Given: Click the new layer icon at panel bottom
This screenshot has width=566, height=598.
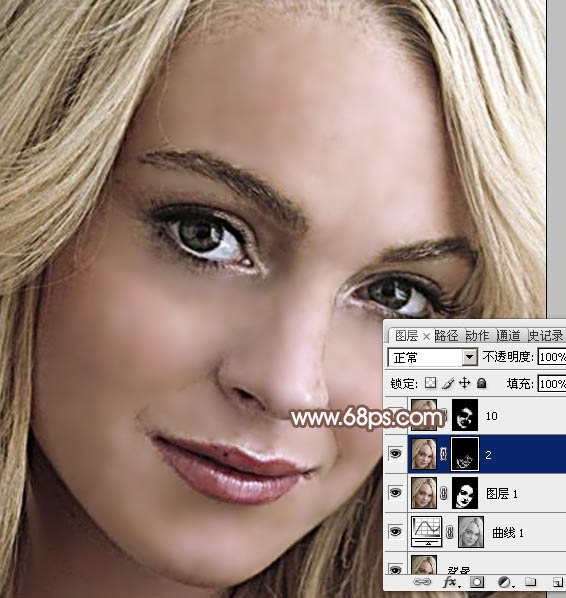Looking at the screenshot, I should pyautogui.click(x=558, y=582).
